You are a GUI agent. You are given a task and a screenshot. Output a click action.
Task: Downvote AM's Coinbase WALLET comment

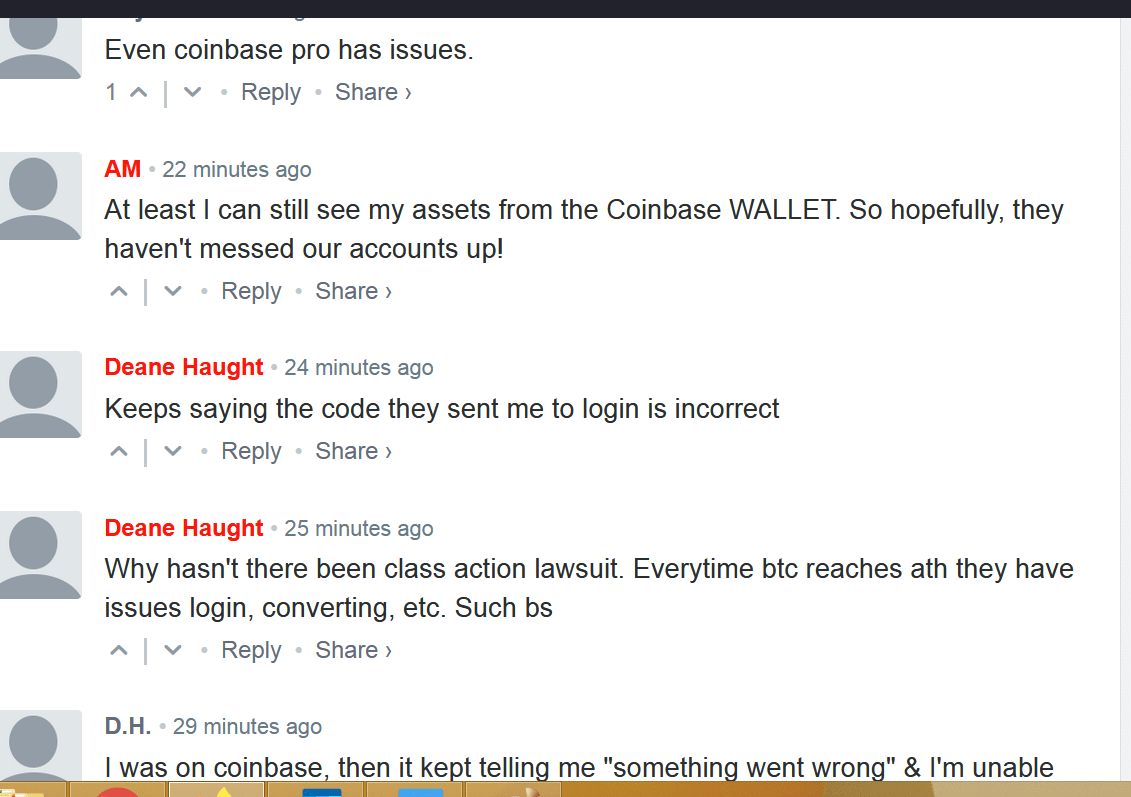(x=173, y=292)
